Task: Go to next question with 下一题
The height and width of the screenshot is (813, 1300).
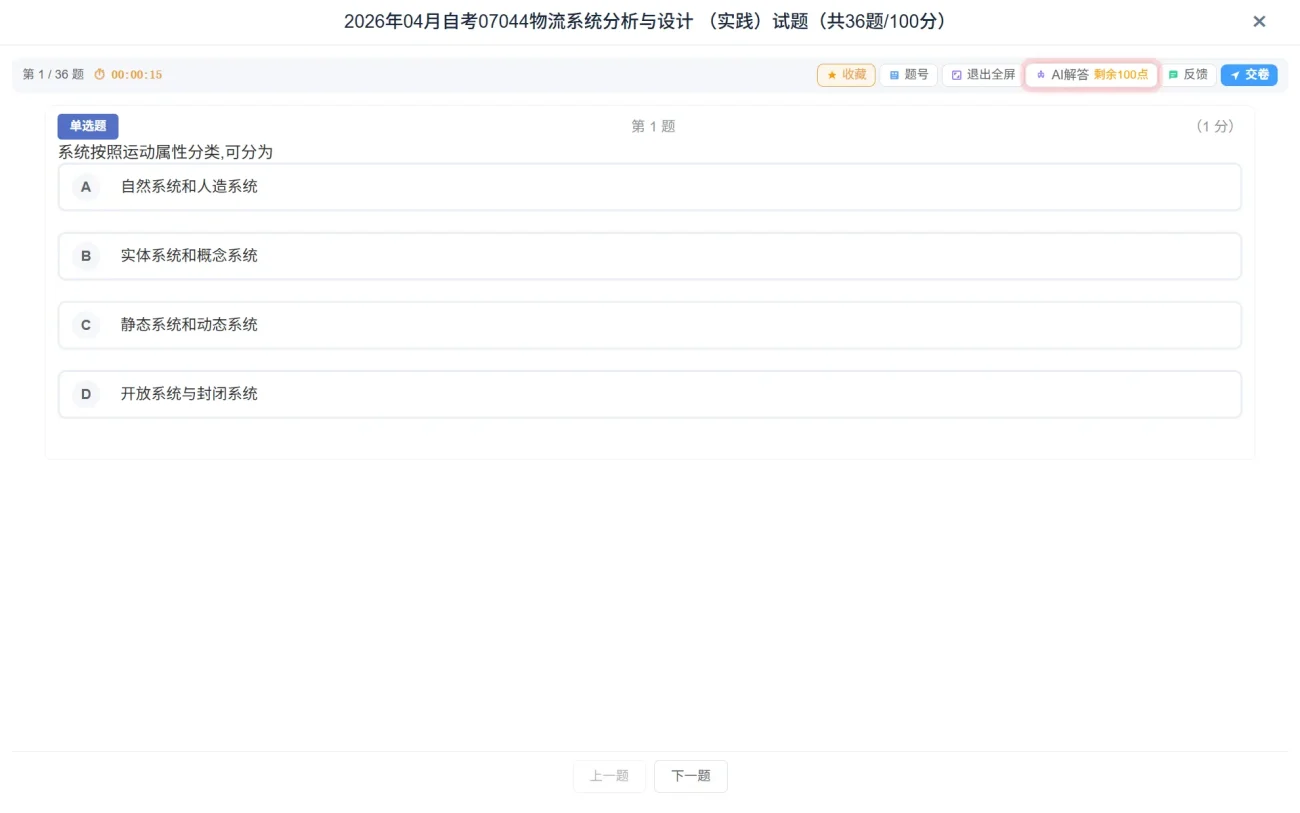Action: click(x=690, y=776)
